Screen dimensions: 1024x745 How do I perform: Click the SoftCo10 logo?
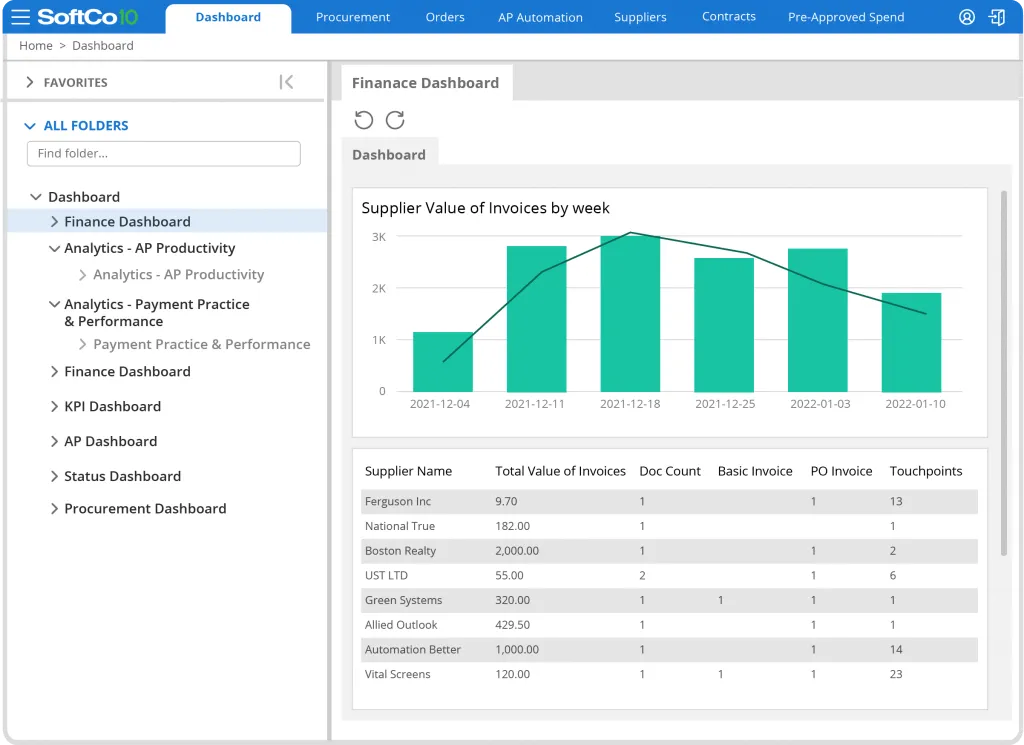pyautogui.click(x=88, y=17)
